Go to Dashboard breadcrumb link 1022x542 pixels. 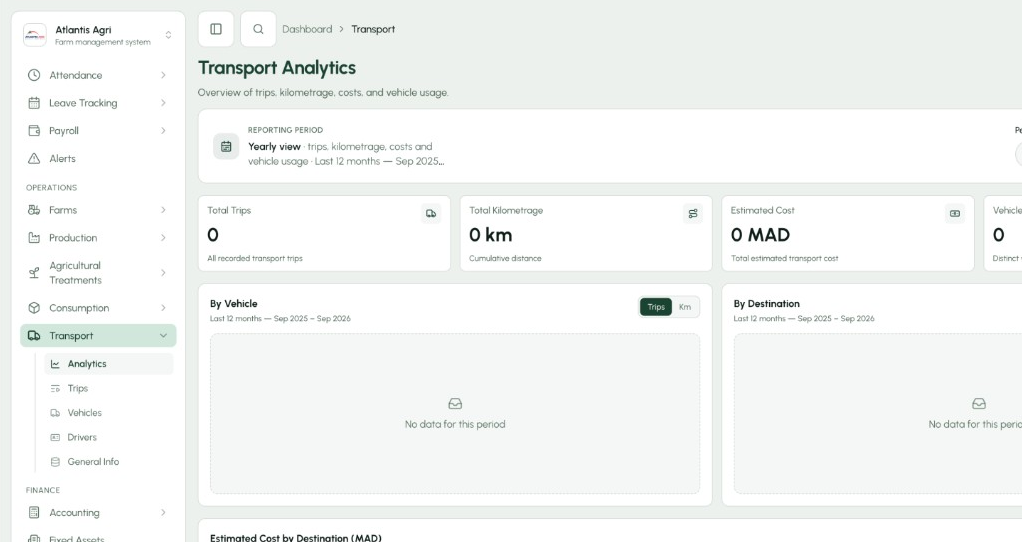tap(307, 29)
